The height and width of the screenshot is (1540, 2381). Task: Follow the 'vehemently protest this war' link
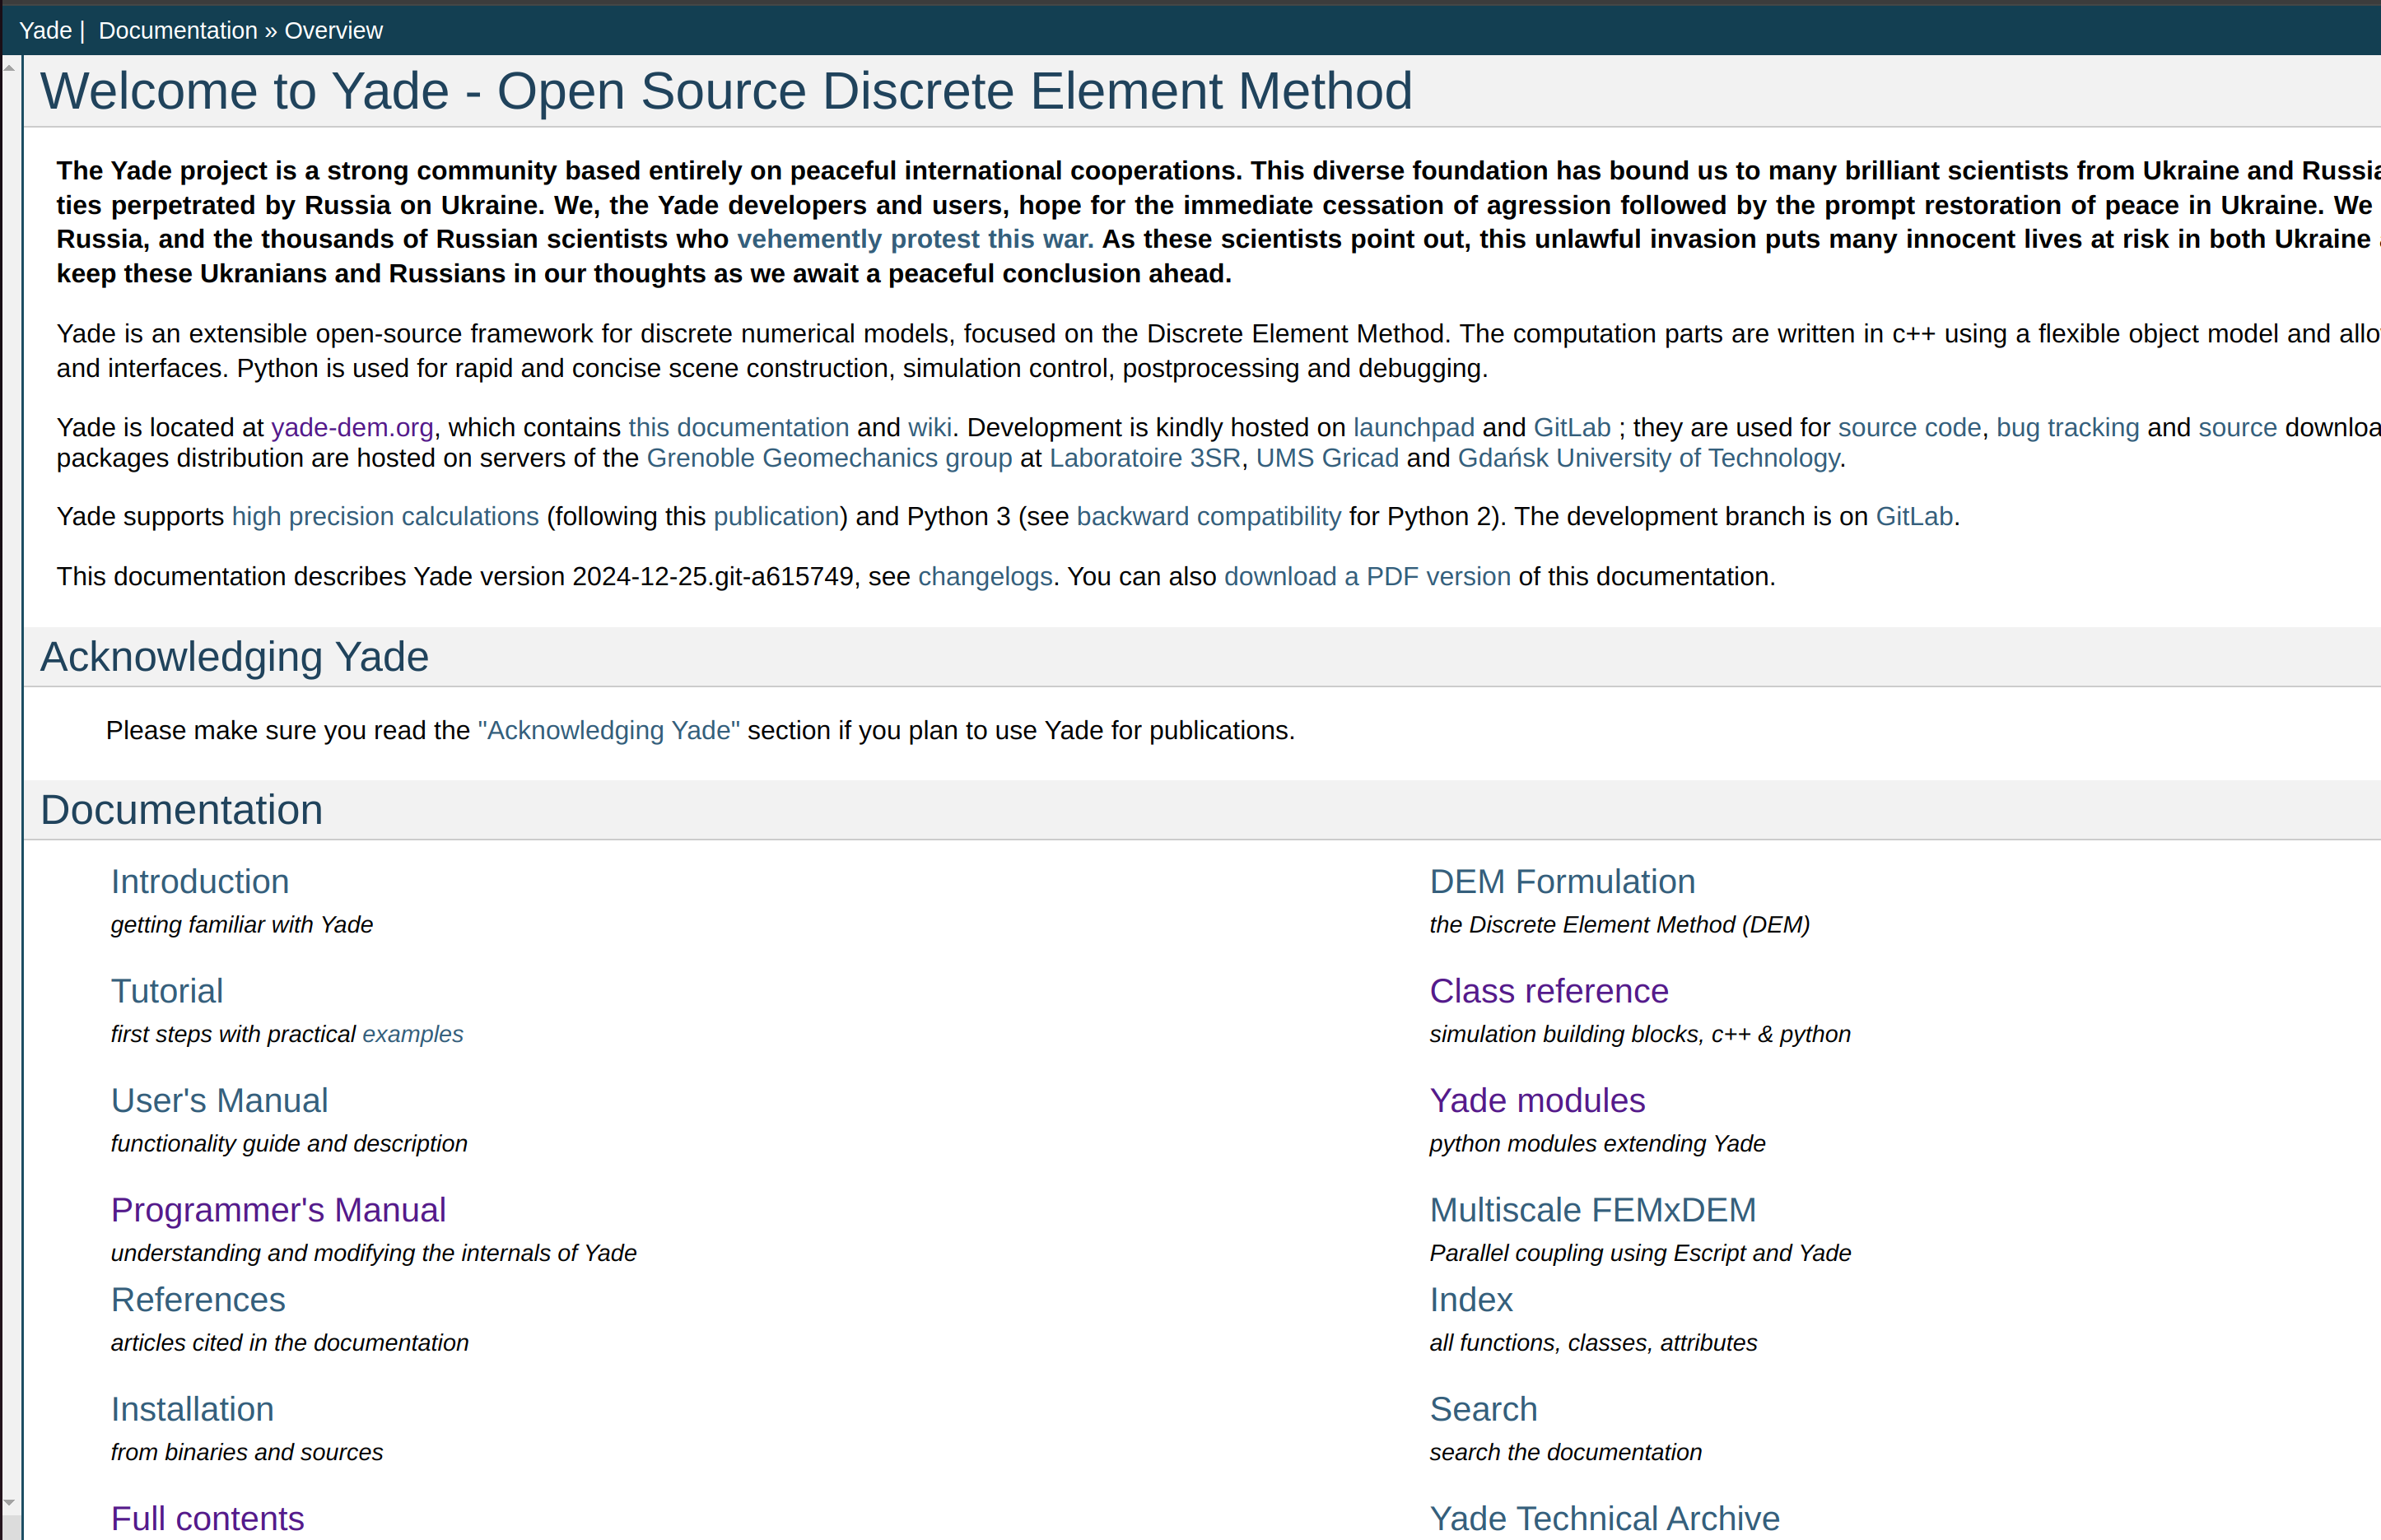[915, 240]
